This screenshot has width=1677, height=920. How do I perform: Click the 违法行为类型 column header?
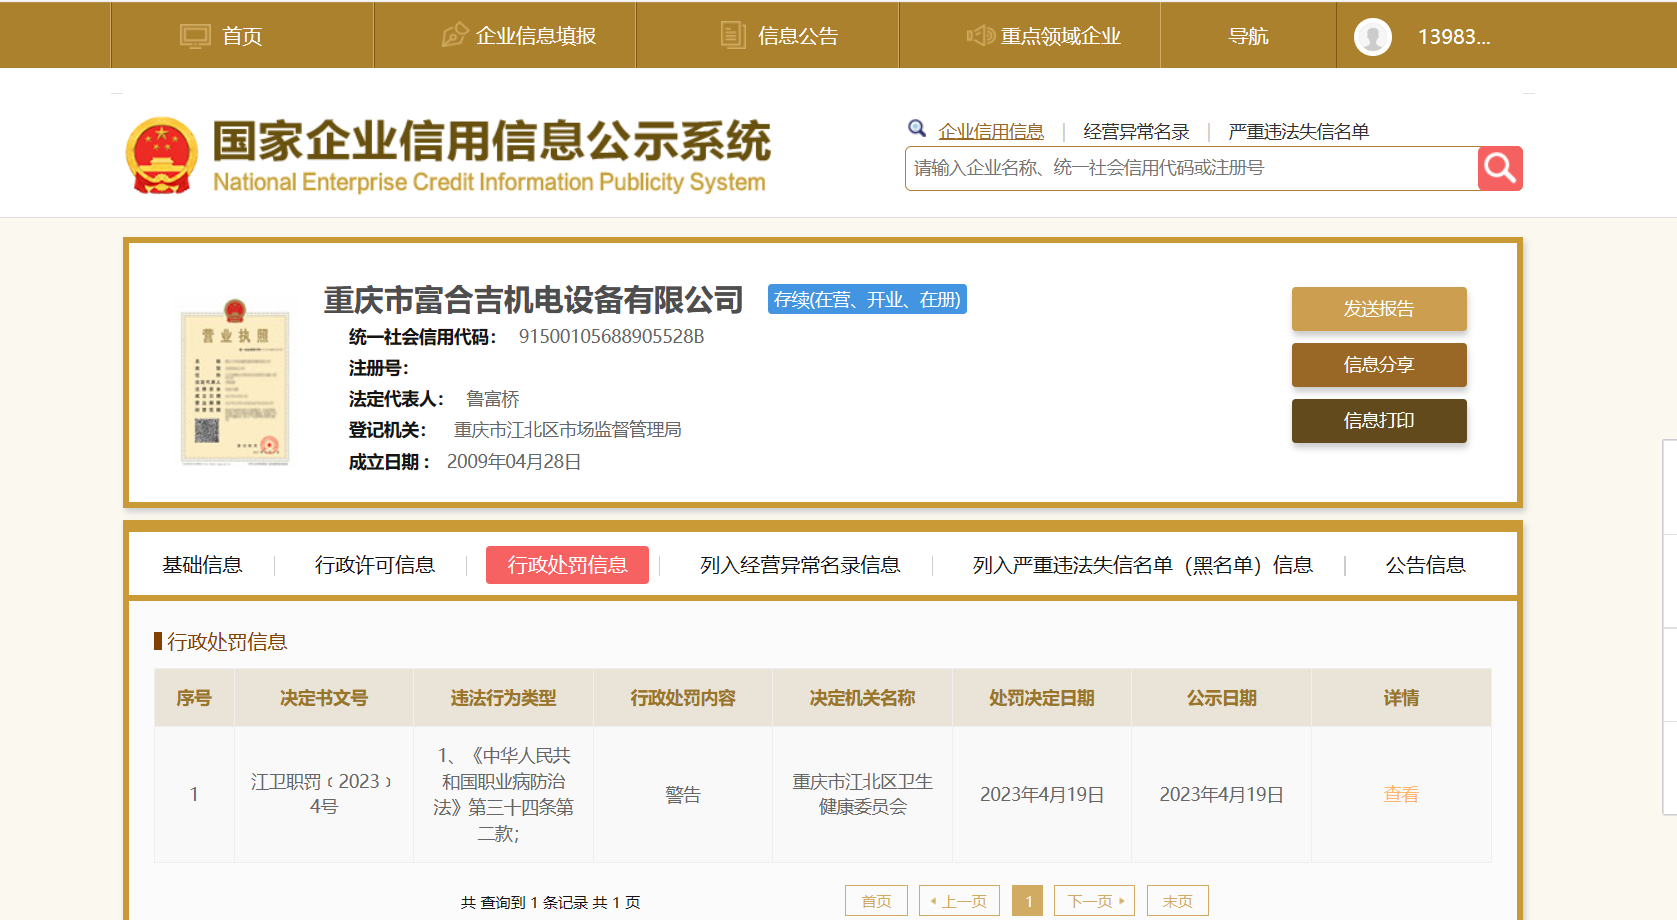(x=503, y=698)
